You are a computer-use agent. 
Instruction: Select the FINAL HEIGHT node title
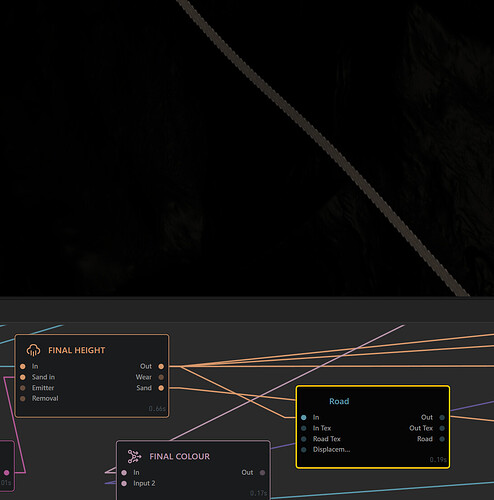(77, 350)
